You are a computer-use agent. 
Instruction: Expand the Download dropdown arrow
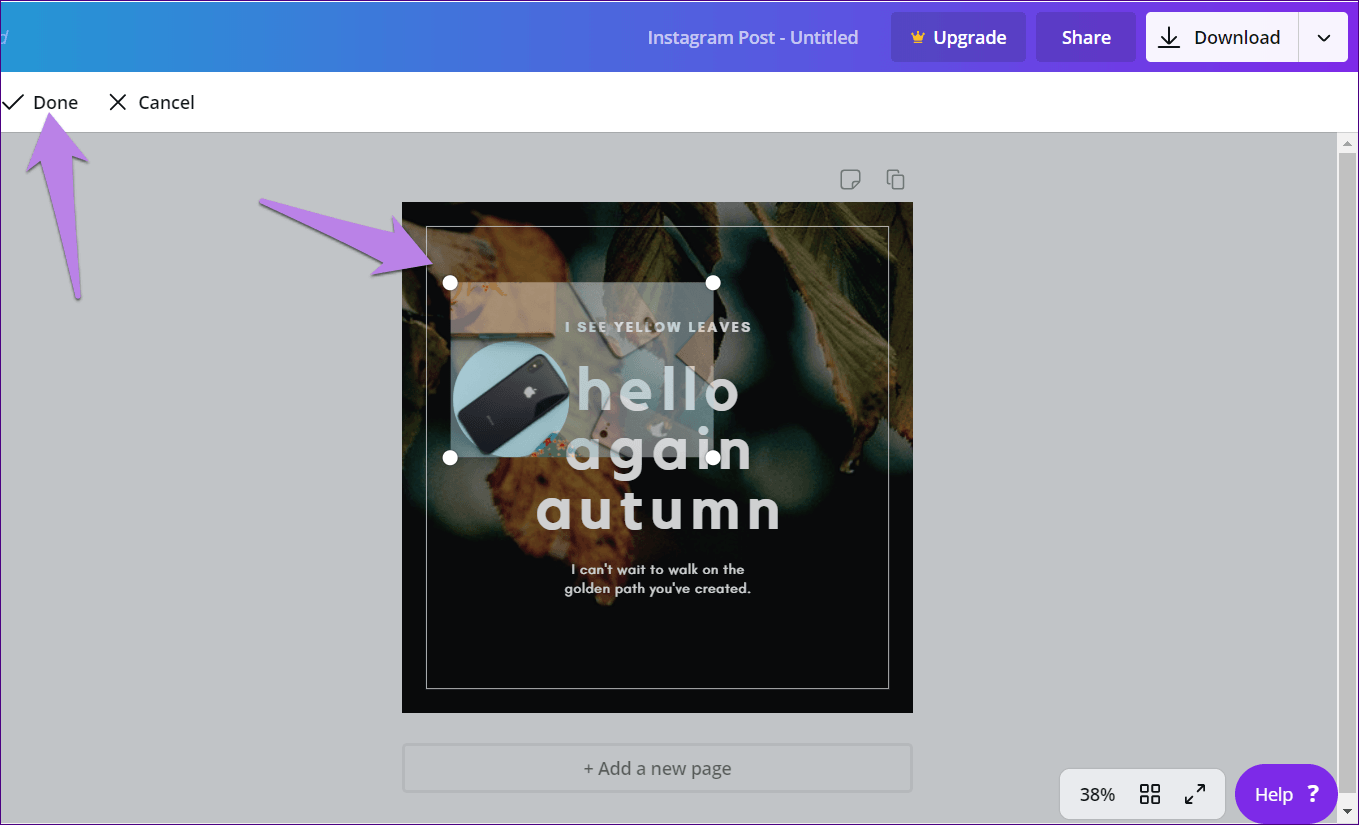(x=1323, y=37)
